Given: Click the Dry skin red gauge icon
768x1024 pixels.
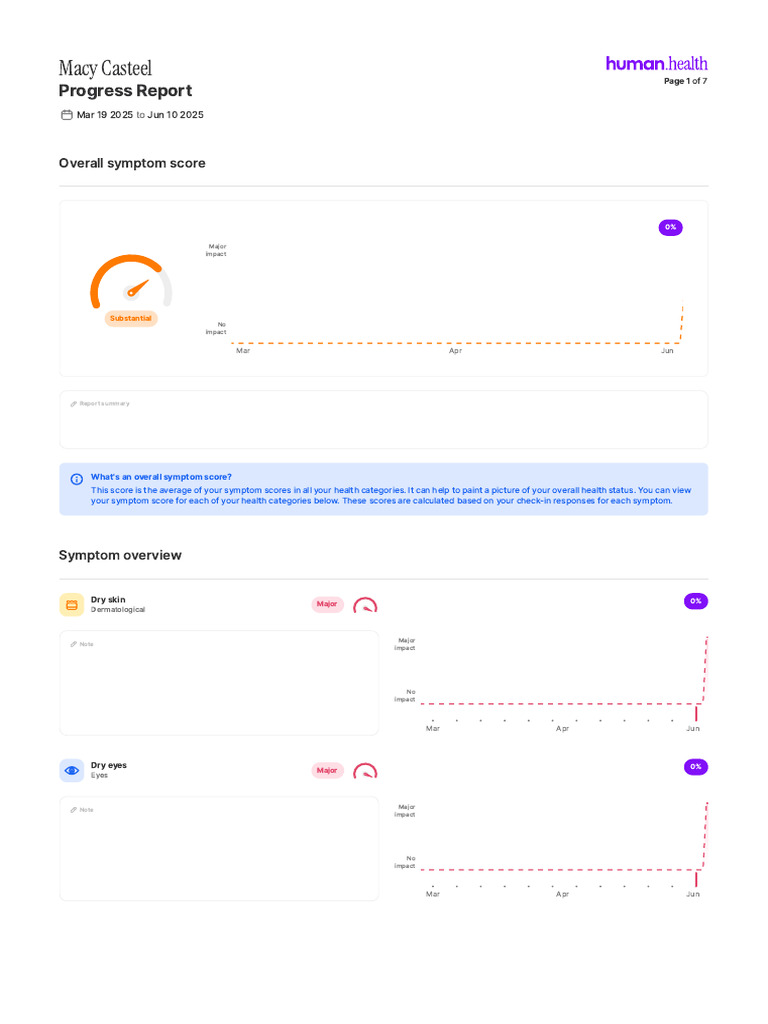Looking at the screenshot, I should (x=365, y=605).
